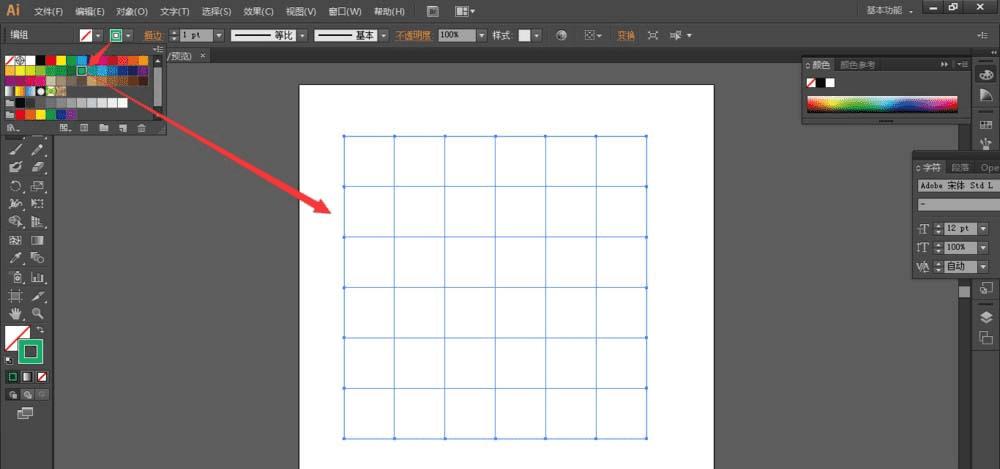Select the Pencil tool

[x=38, y=150]
